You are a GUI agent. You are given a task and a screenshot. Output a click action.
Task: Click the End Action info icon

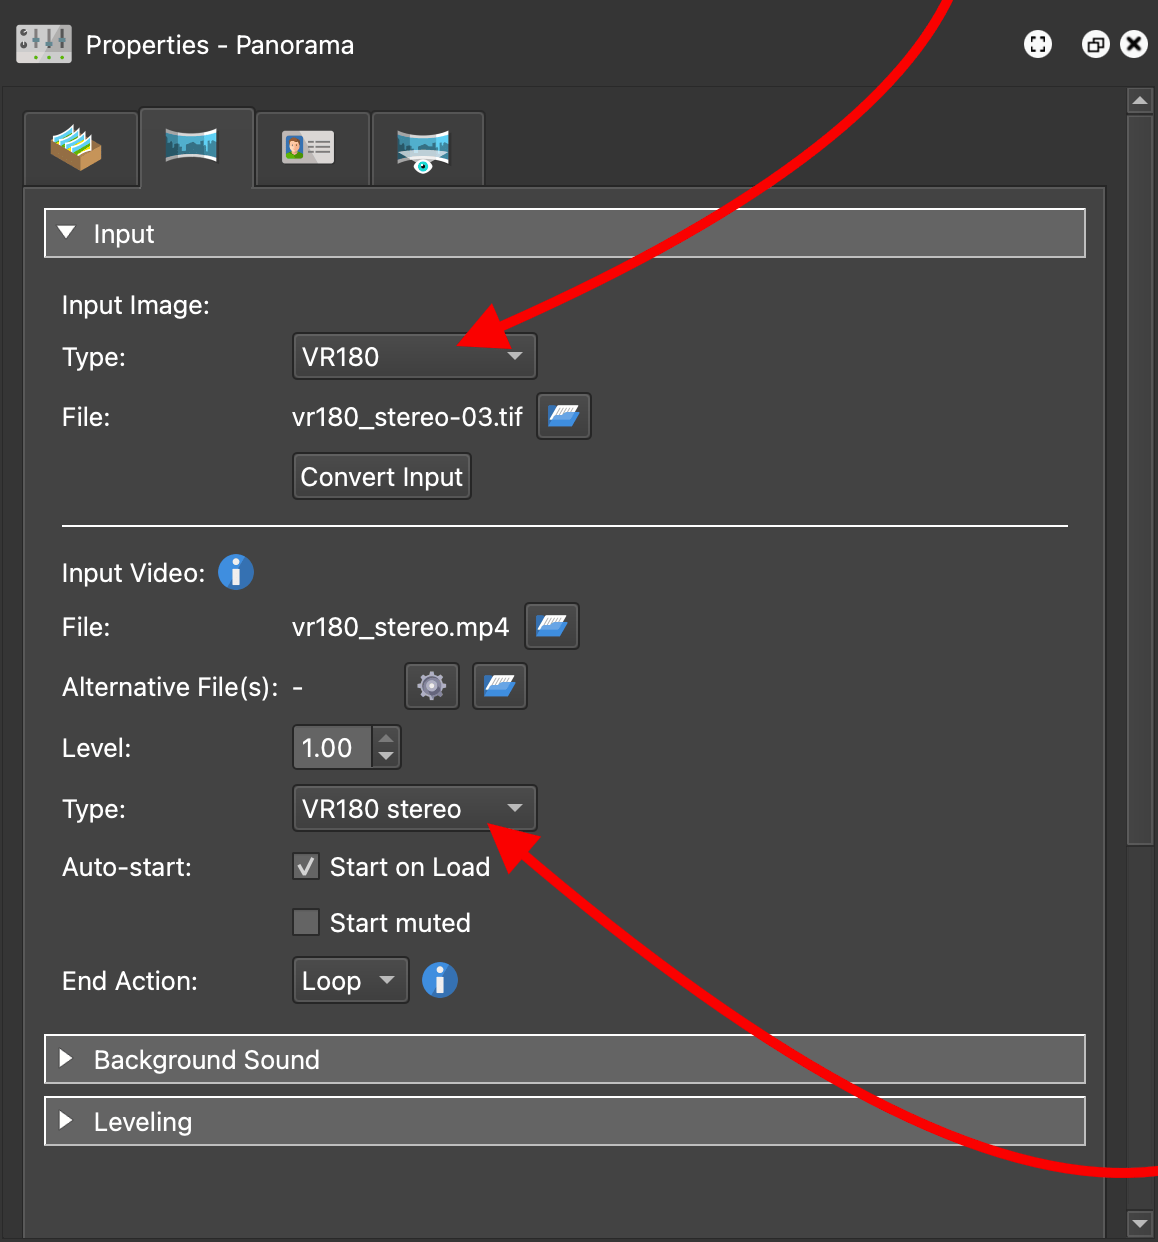[439, 980]
